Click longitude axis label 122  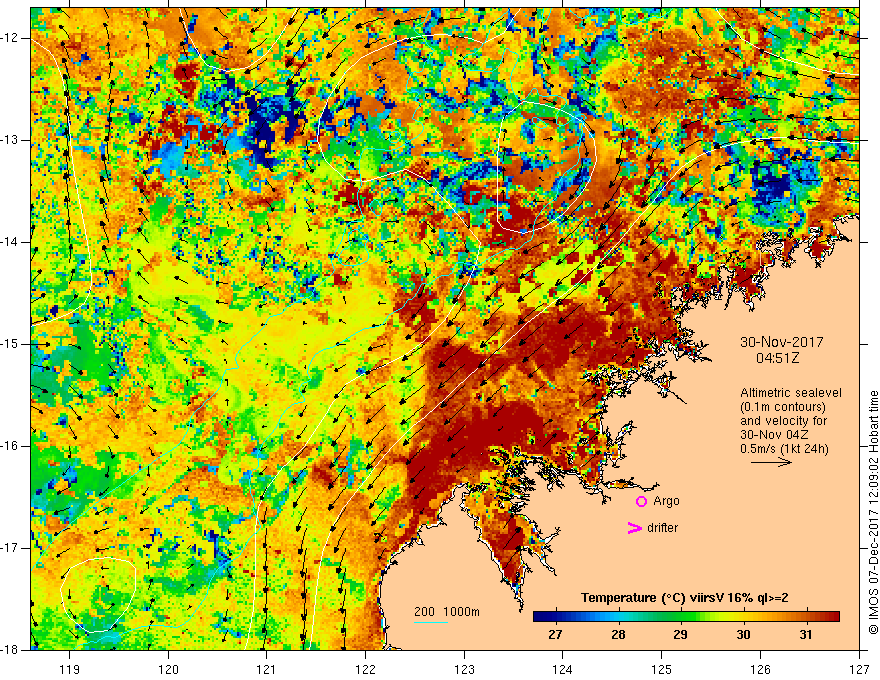click(x=365, y=669)
